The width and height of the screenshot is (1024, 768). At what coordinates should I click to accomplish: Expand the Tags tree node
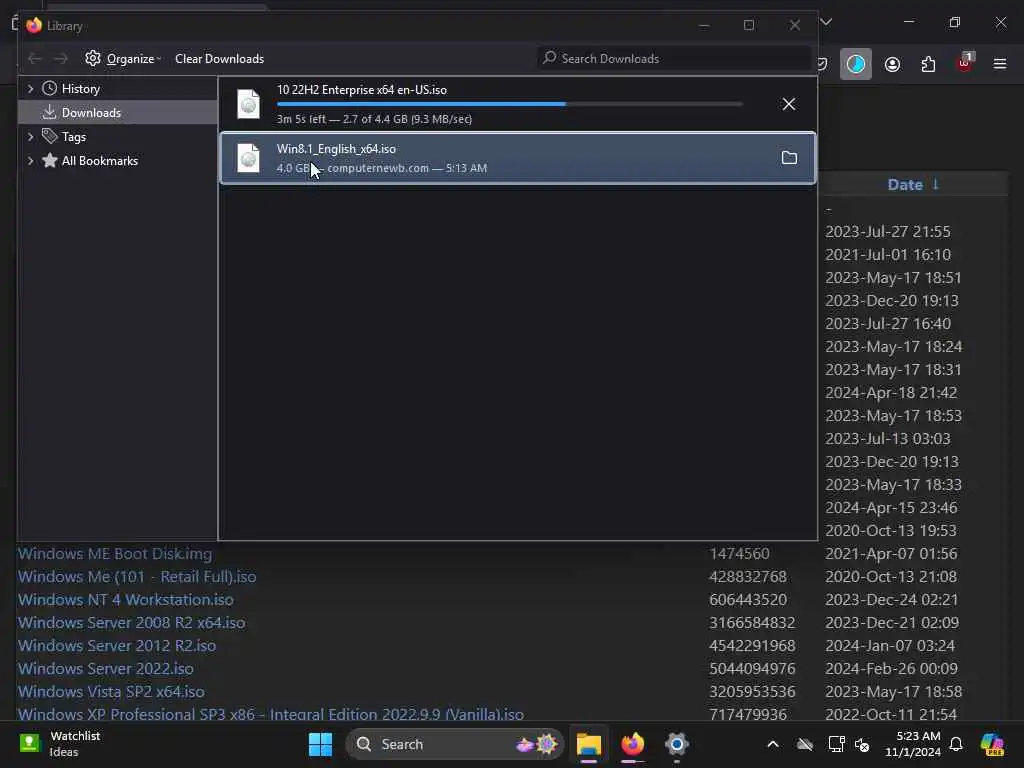pyautogui.click(x=31, y=136)
